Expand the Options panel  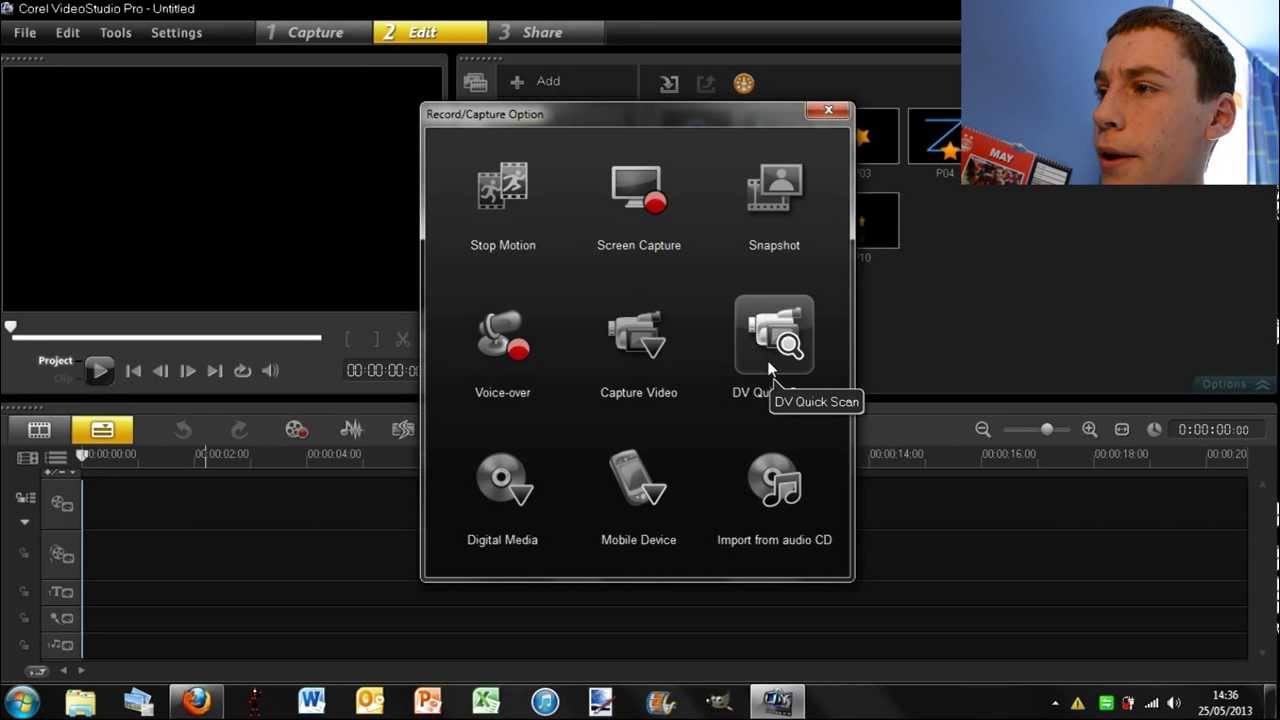coord(1235,384)
